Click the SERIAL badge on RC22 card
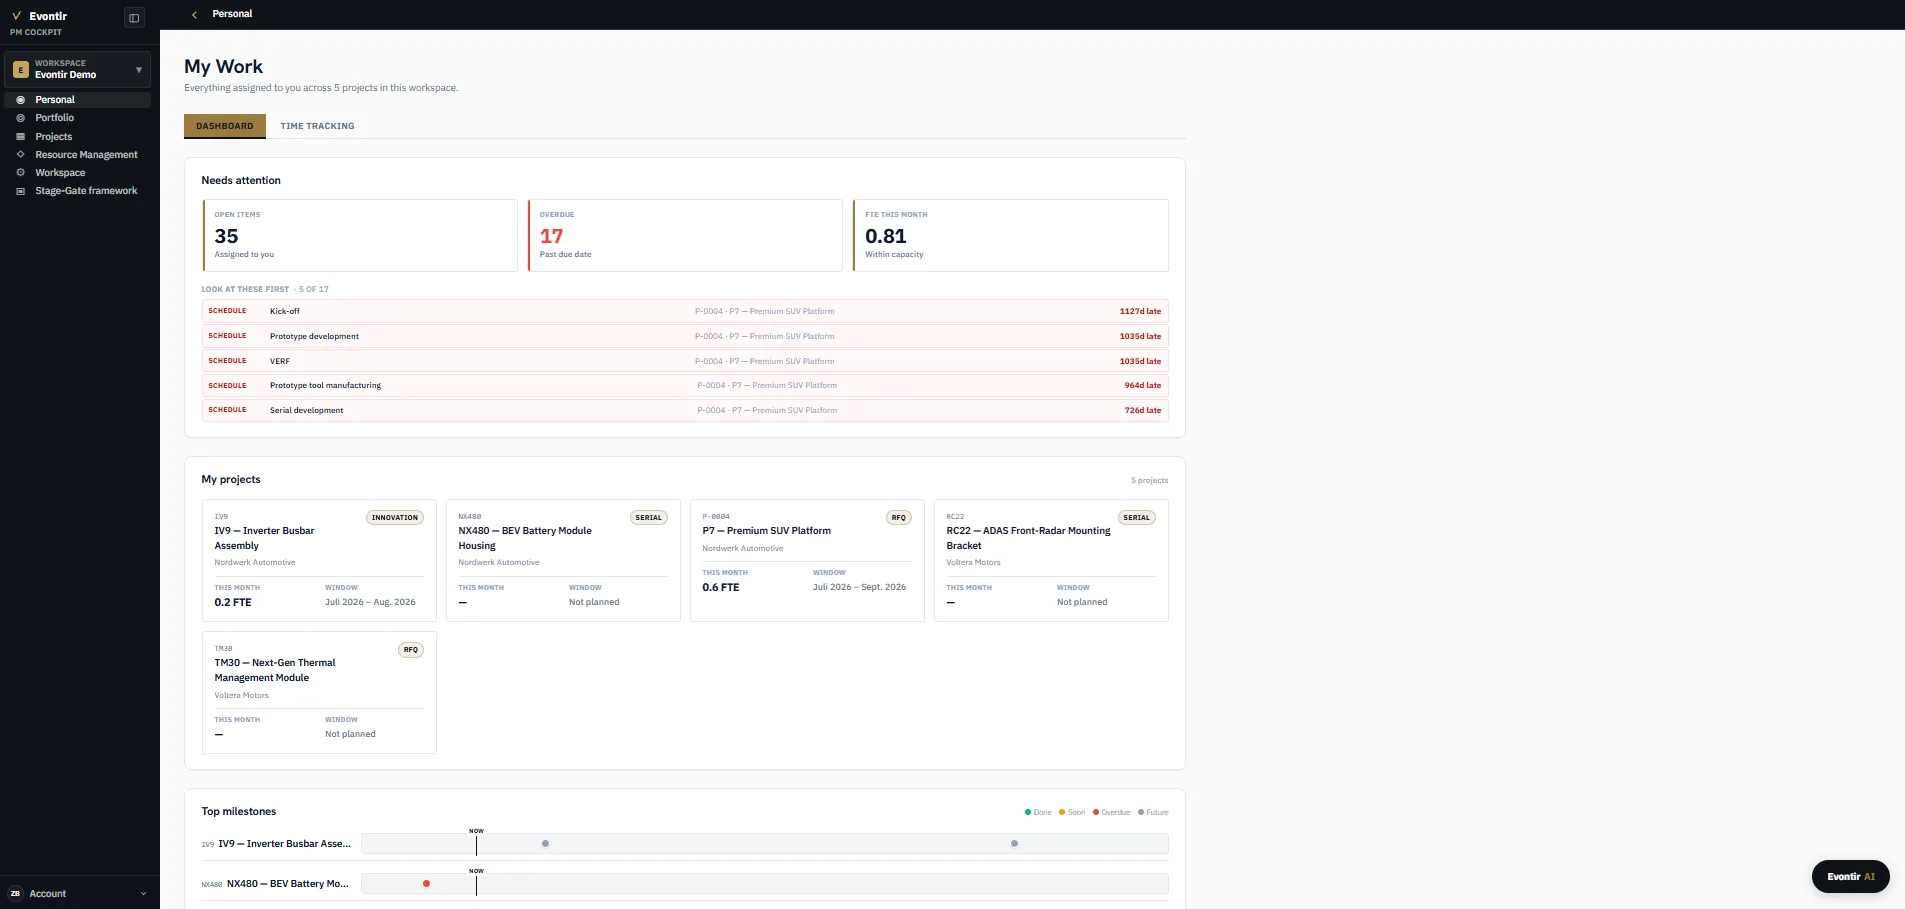Image resolution: width=1905 pixels, height=909 pixels. 1137,518
